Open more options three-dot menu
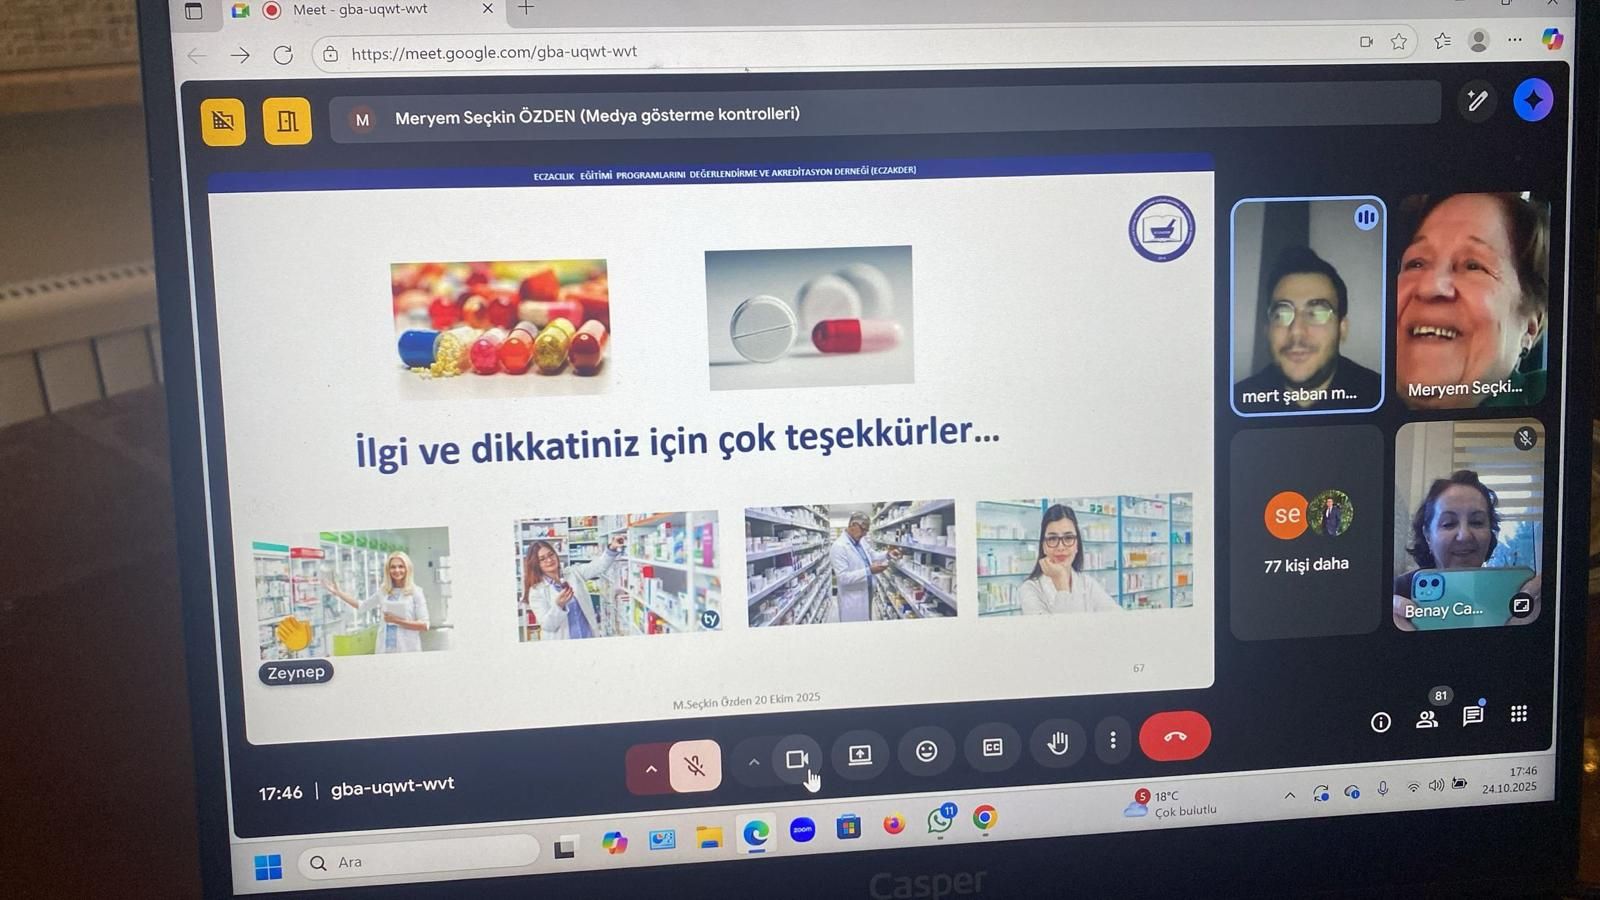 1113,740
